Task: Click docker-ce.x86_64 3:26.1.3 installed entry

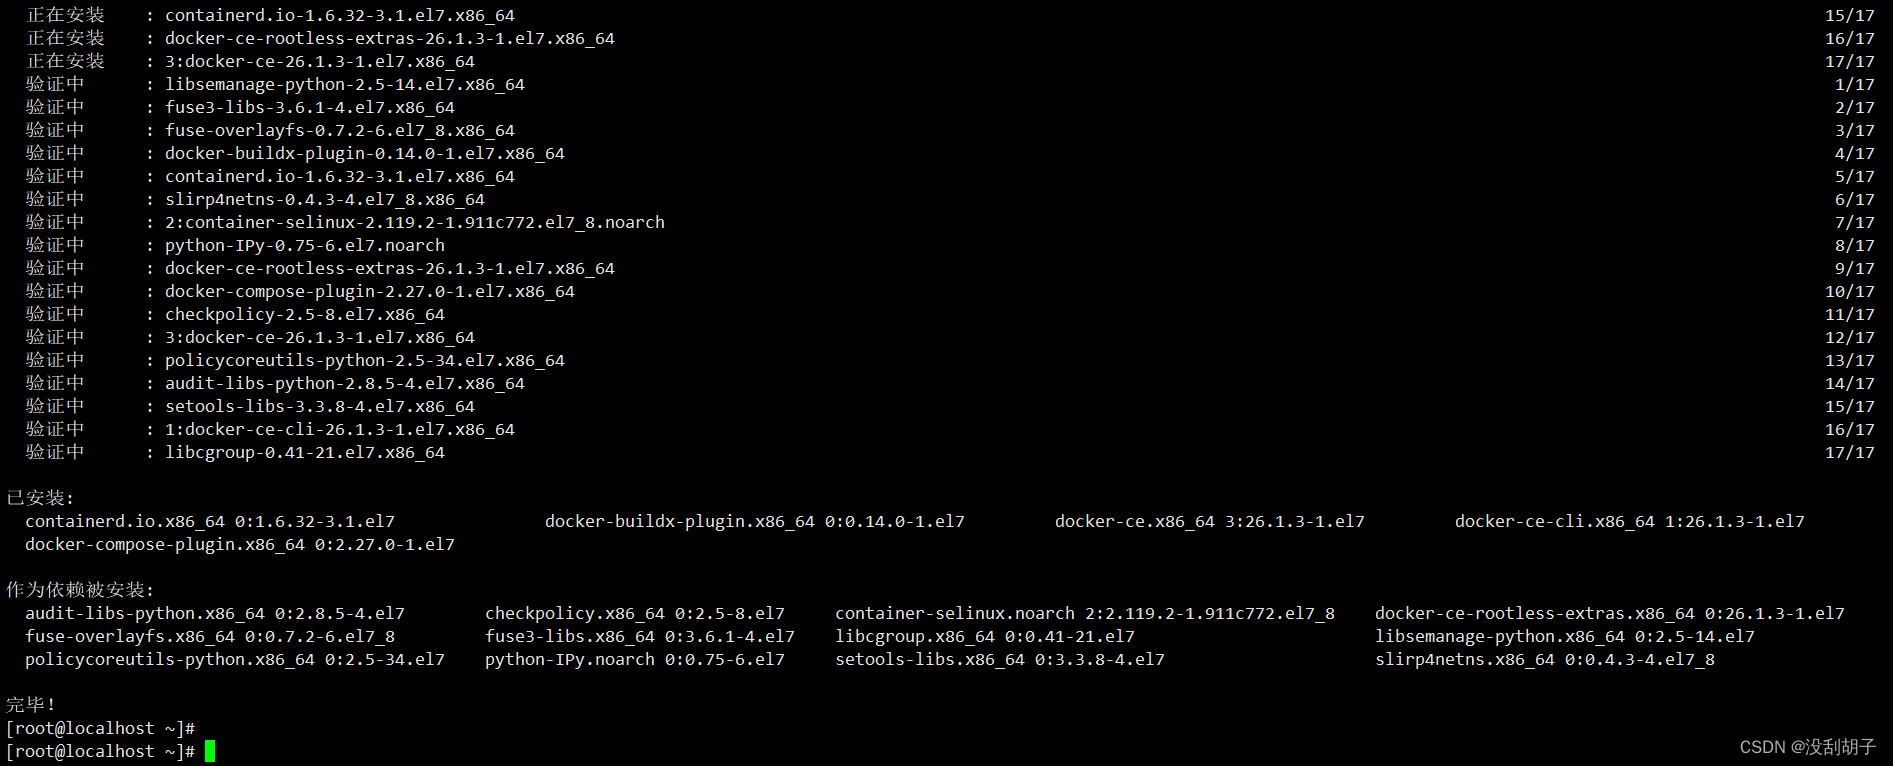Action: point(1209,521)
